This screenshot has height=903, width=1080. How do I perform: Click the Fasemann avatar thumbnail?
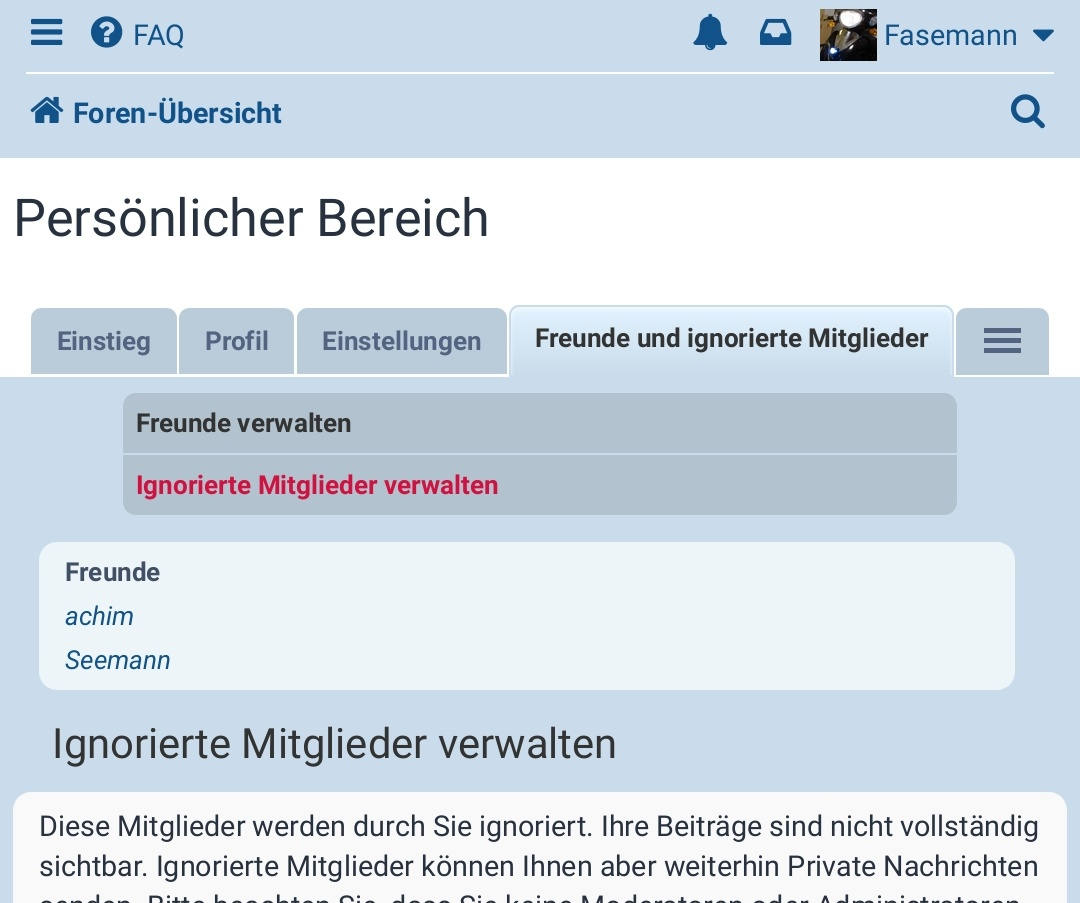click(848, 35)
